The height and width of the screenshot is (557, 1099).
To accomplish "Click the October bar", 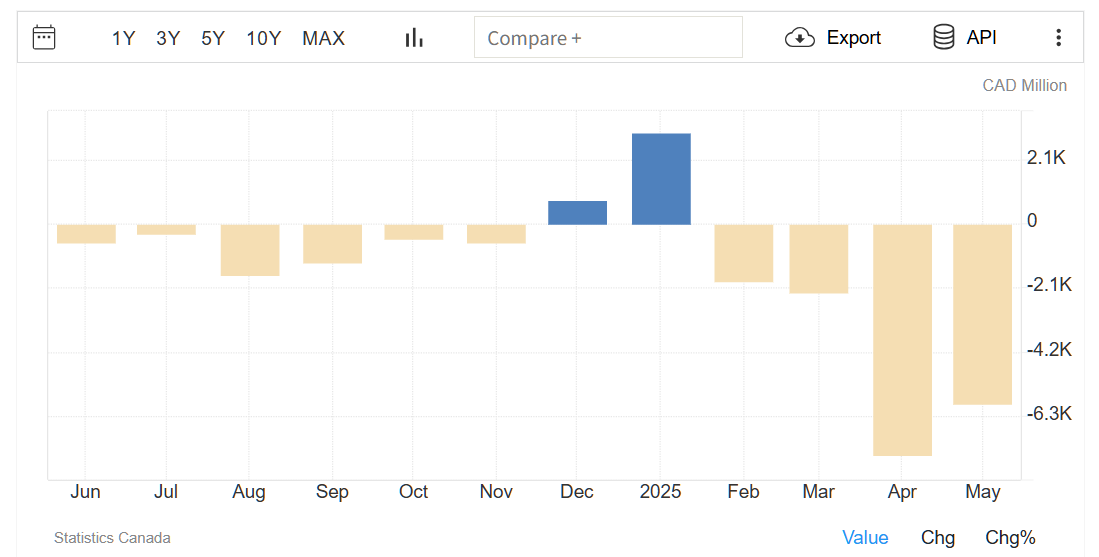I will [x=414, y=232].
